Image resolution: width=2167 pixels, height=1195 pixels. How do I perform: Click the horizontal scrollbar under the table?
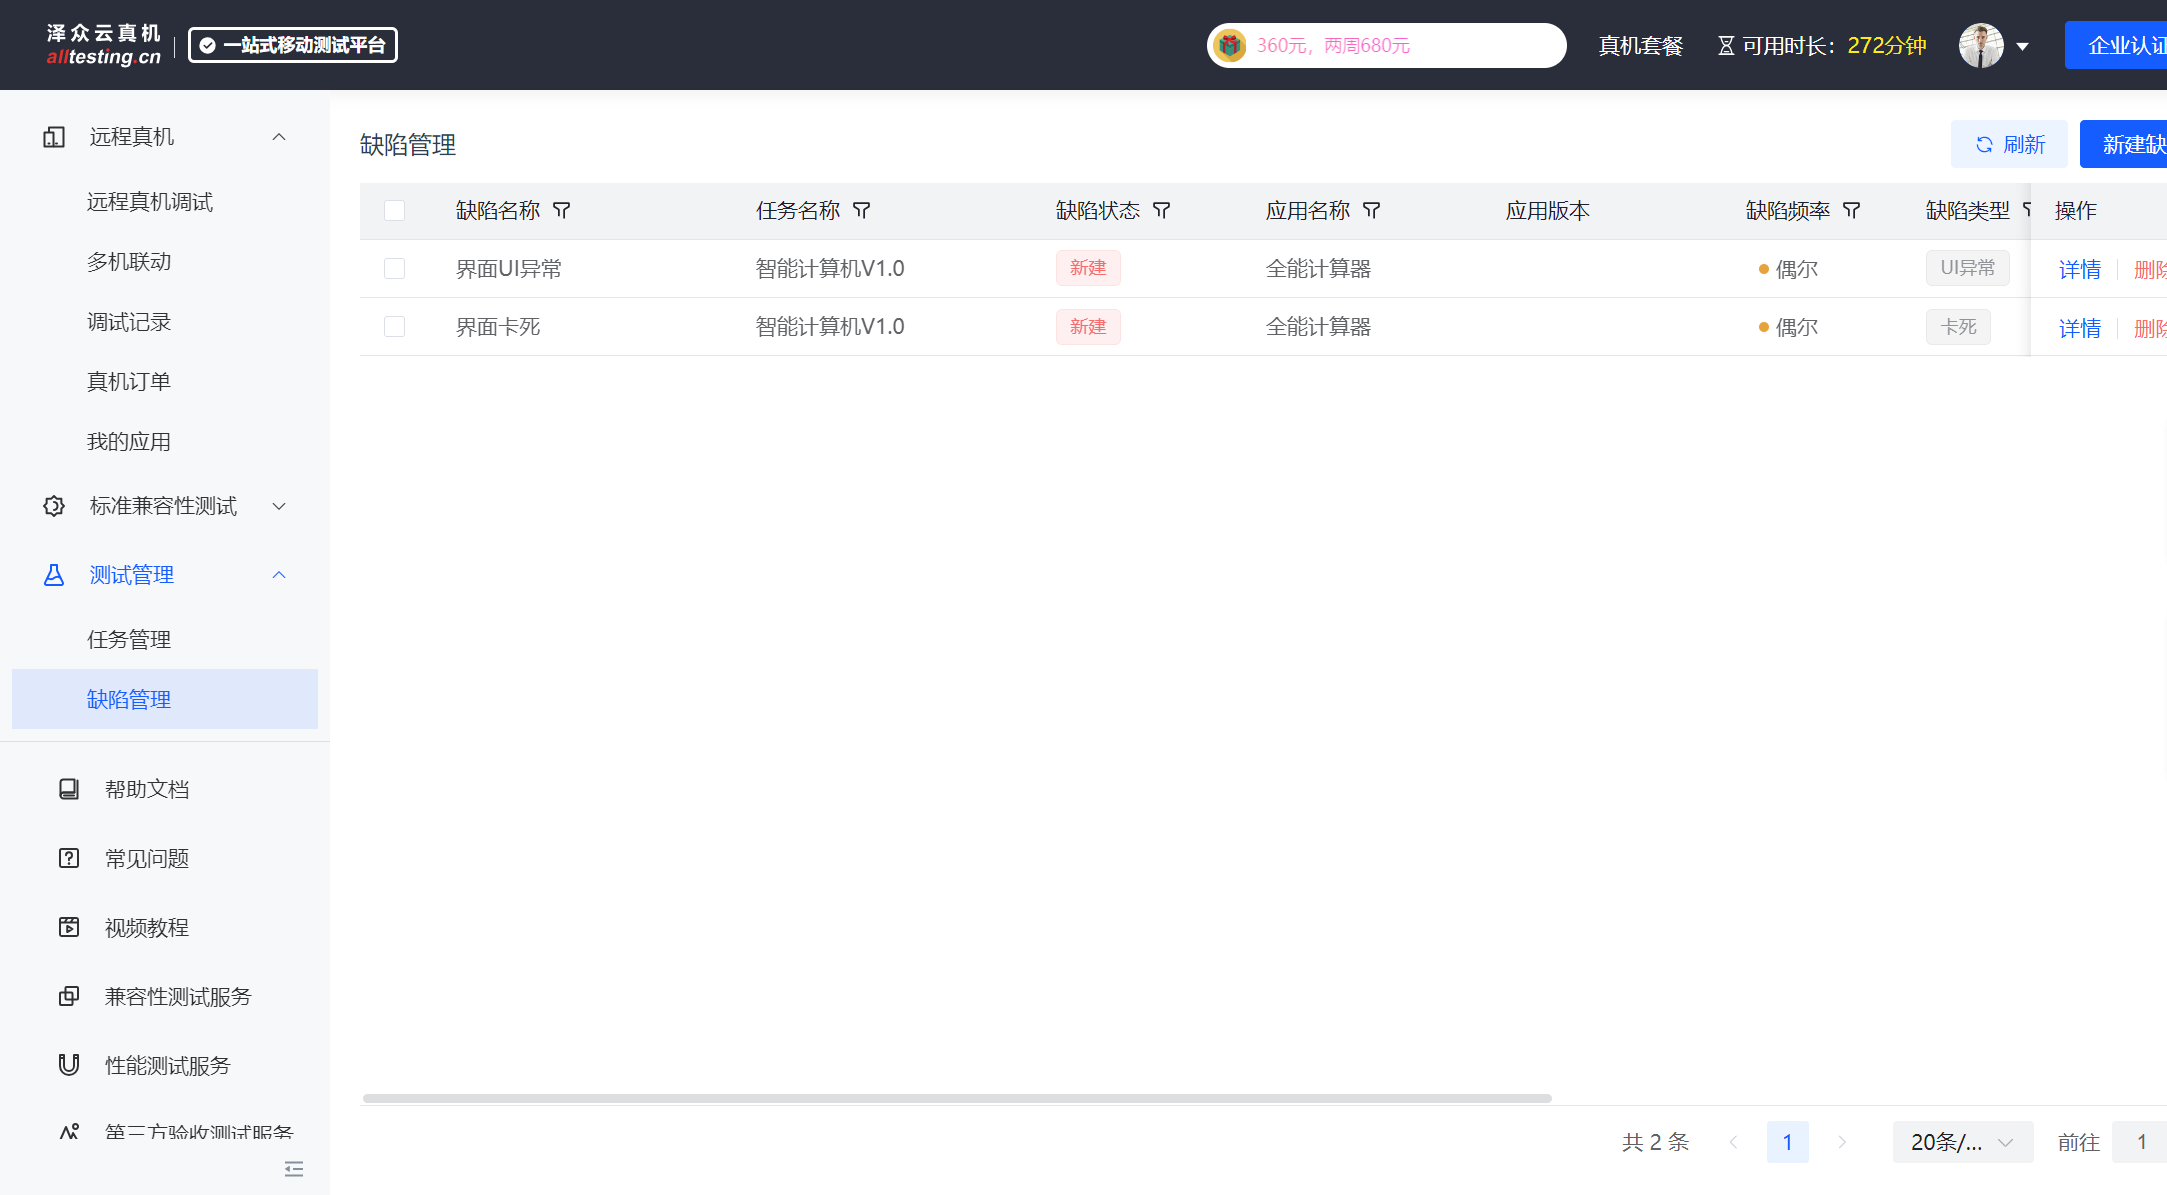pos(956,1098)
